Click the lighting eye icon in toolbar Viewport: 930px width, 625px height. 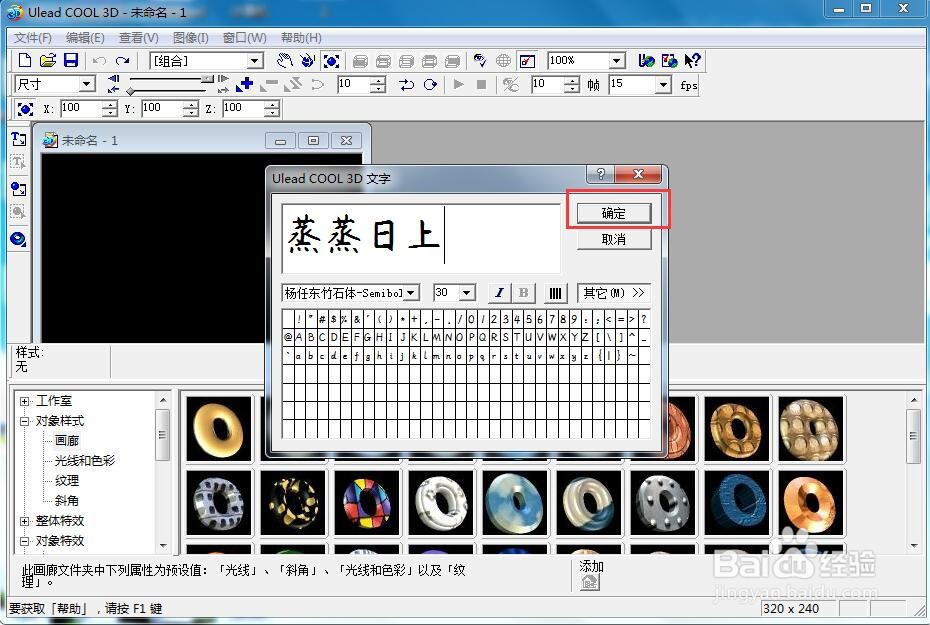tap(480, 60)
